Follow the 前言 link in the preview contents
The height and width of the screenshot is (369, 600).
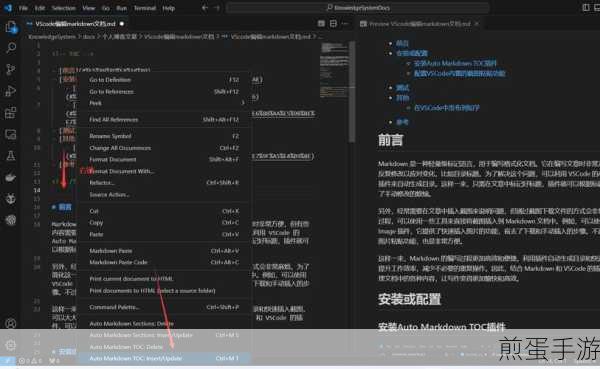[x=402, y=43]
